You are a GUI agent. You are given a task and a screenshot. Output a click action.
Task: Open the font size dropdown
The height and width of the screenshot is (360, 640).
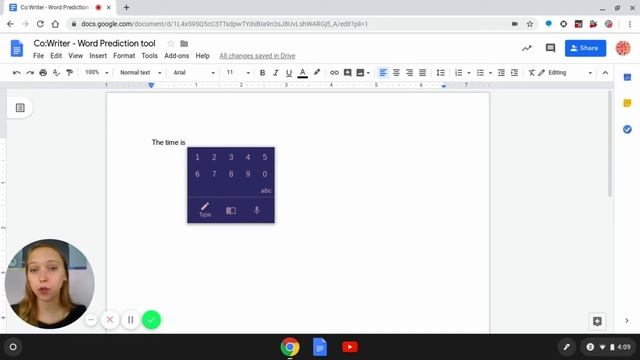(238, 73)
